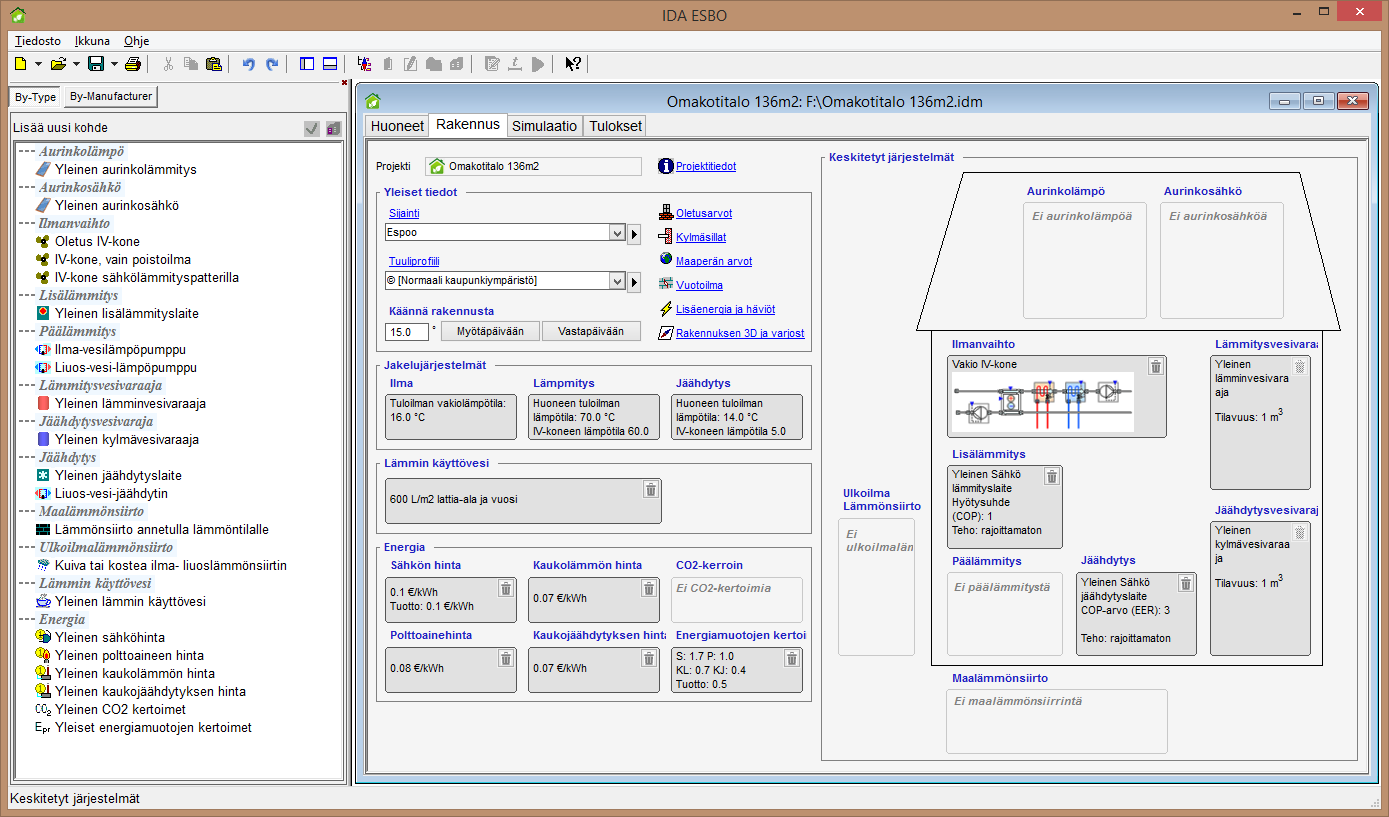Image resolution: width=1389 pixels, height=817 pixels.
Task: Delete the Sähkön hinta price card
Action: tap(506, 588)
